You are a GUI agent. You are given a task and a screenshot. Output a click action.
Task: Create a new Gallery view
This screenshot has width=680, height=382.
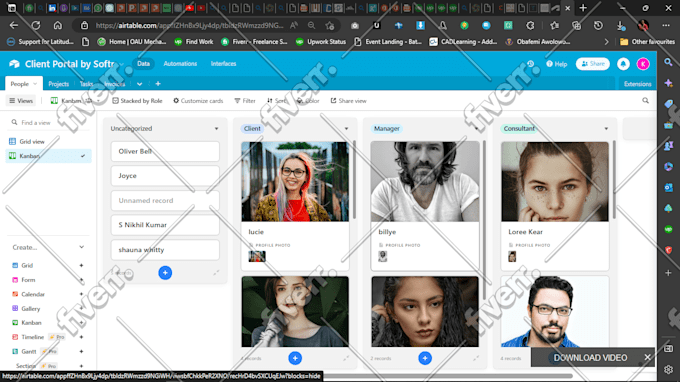point(48,308)
